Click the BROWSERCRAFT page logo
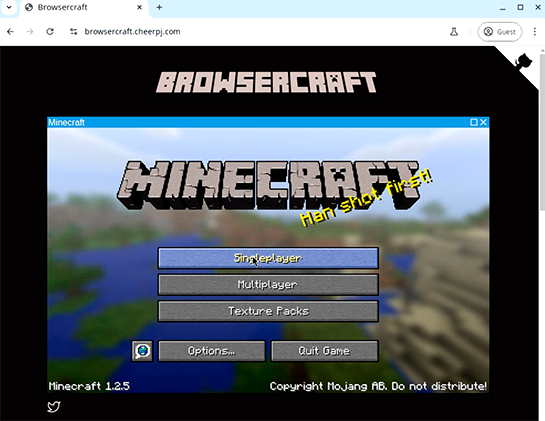Image resolution: width=545 pixels, height=421 pixels. pos(266,82)
